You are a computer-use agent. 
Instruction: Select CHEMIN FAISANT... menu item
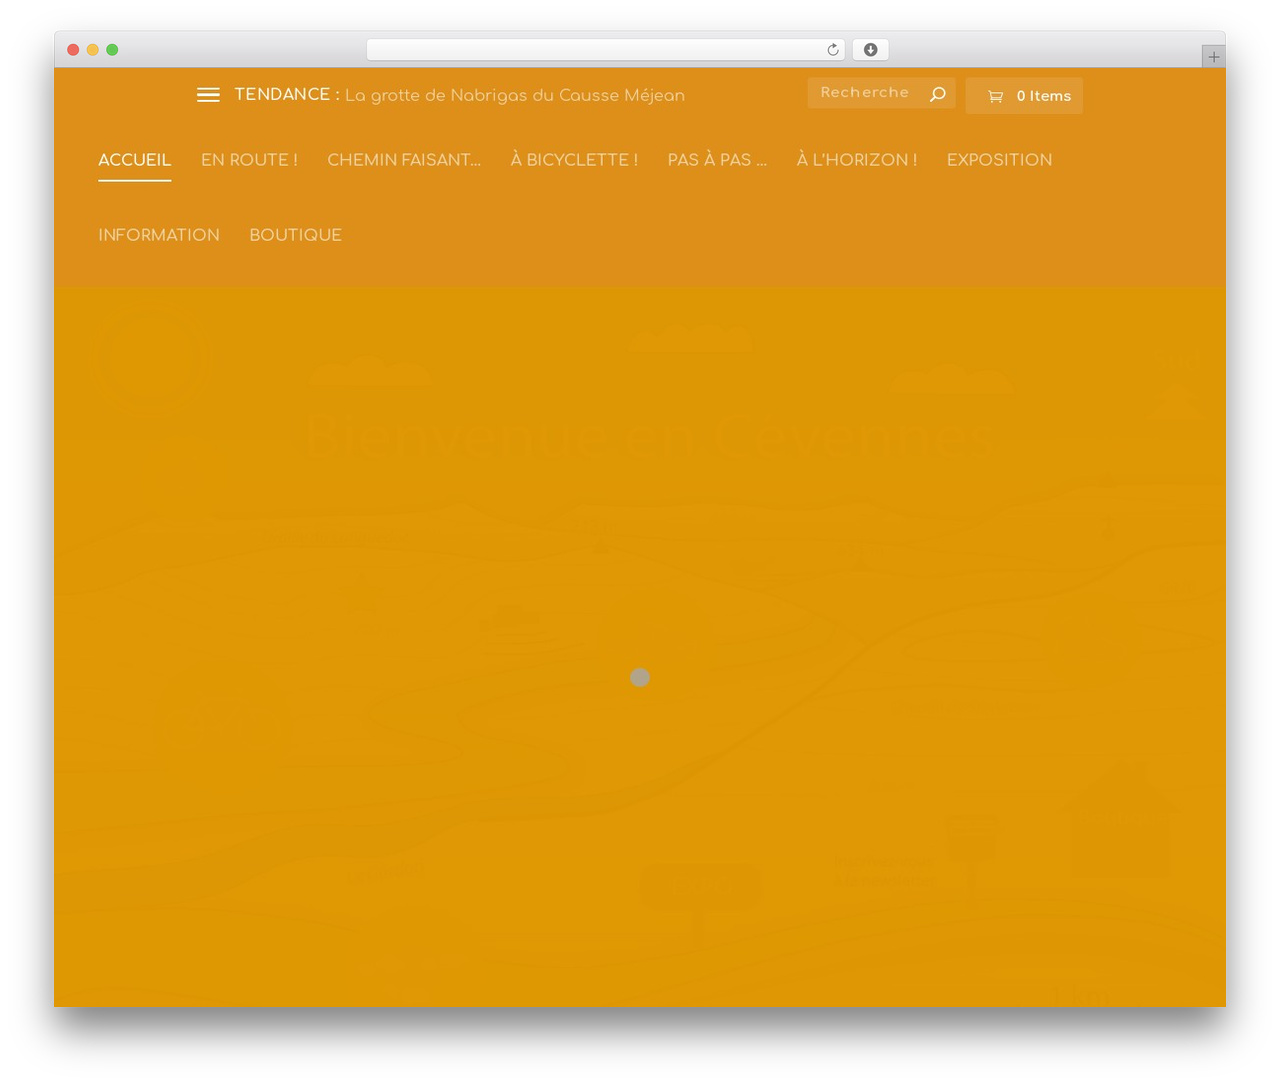coord(404,160)
